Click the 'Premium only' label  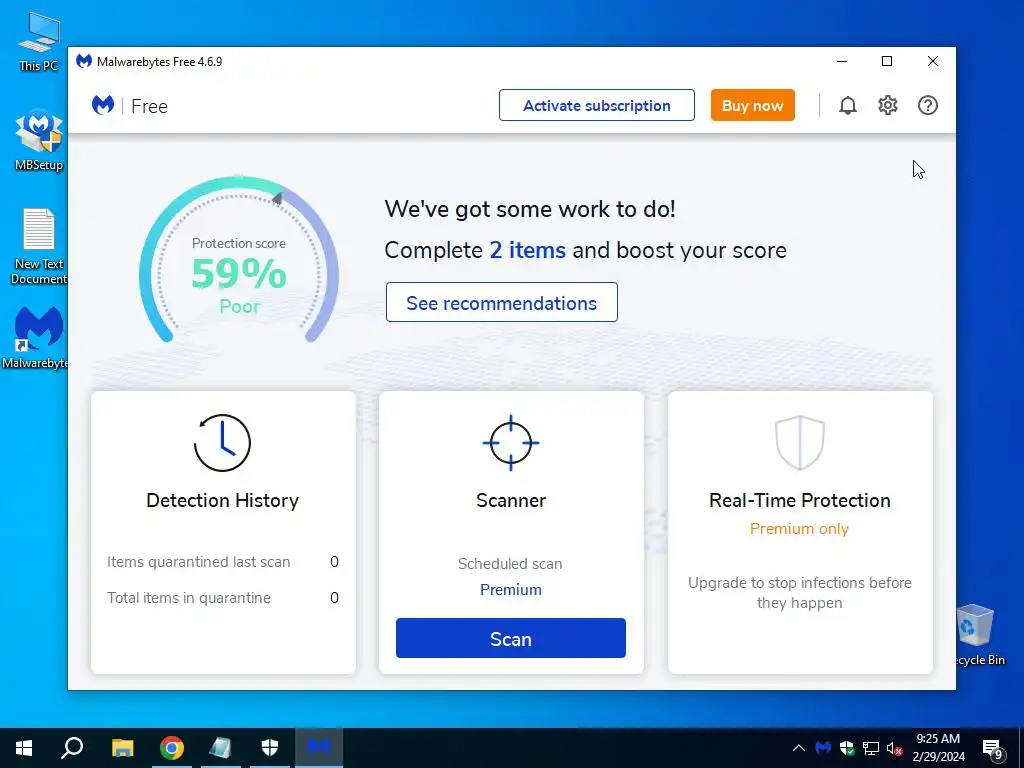(799, 529)
